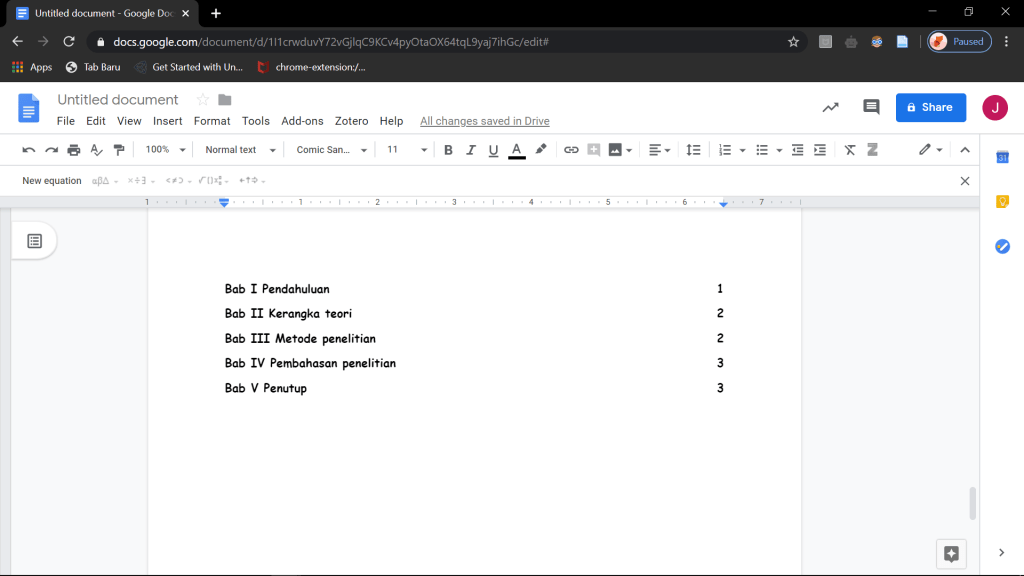Insert a link using the link icon
The height and width of the screenshot is (576, 1024).
[x=571, y=150]
